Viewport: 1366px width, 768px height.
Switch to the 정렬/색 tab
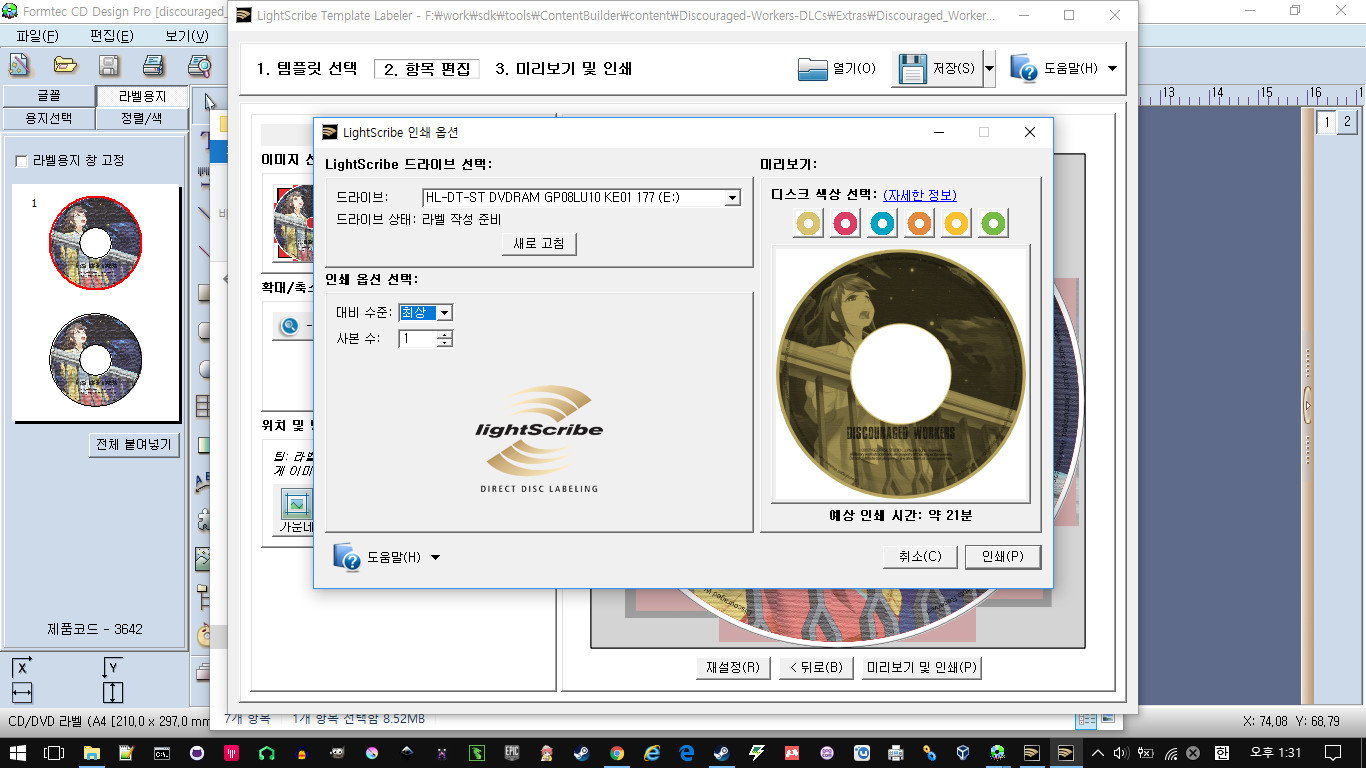(142, 119)
